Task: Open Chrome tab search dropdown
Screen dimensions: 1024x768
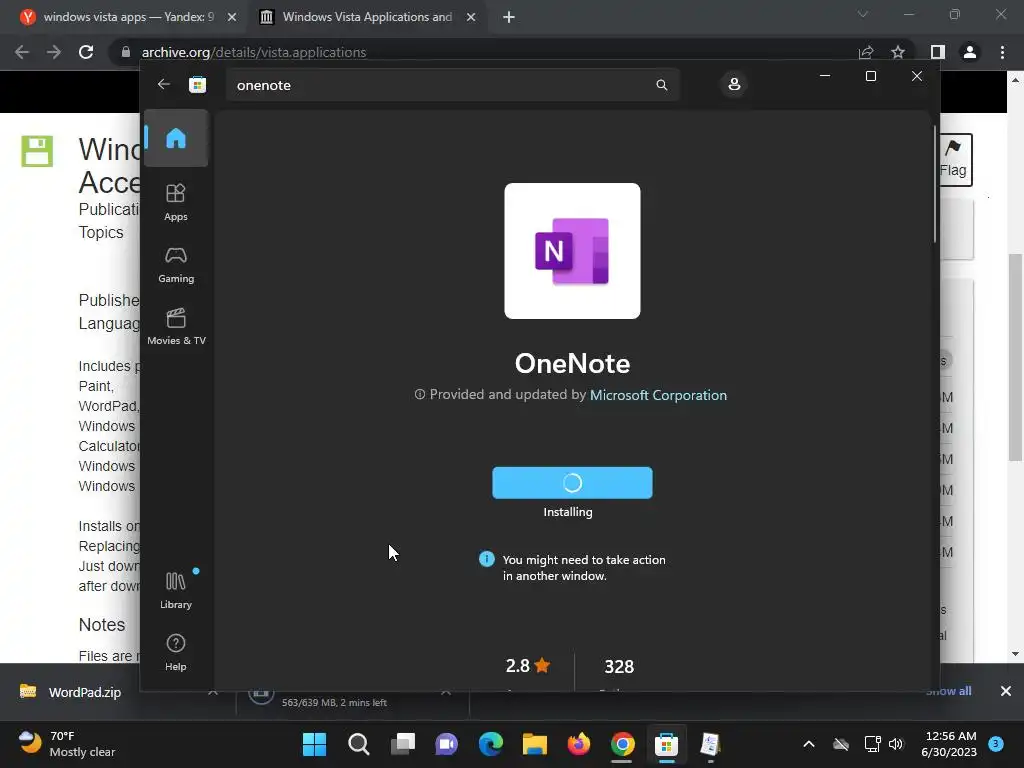Action: click(863, 14)
